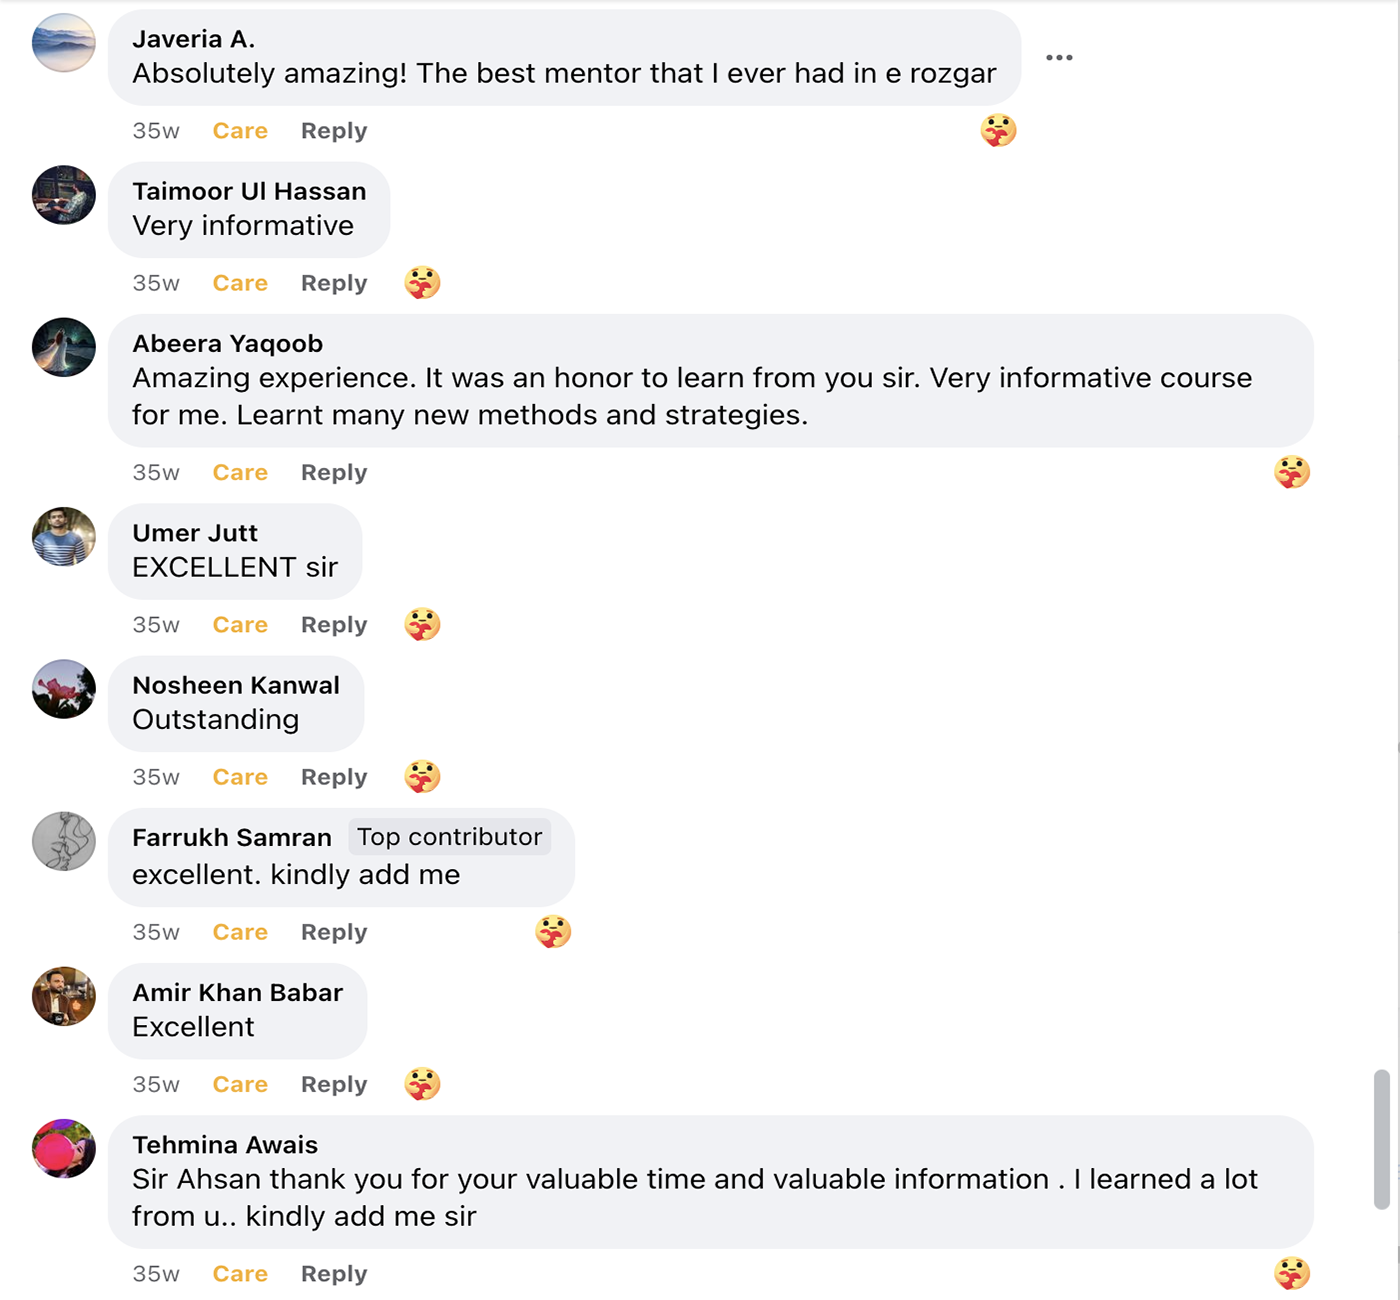Click care emoji under Umer Jutt's comment
The width and height of the screenshot is (1400, 1300).
pyautogui.click(x=422, y=625)
